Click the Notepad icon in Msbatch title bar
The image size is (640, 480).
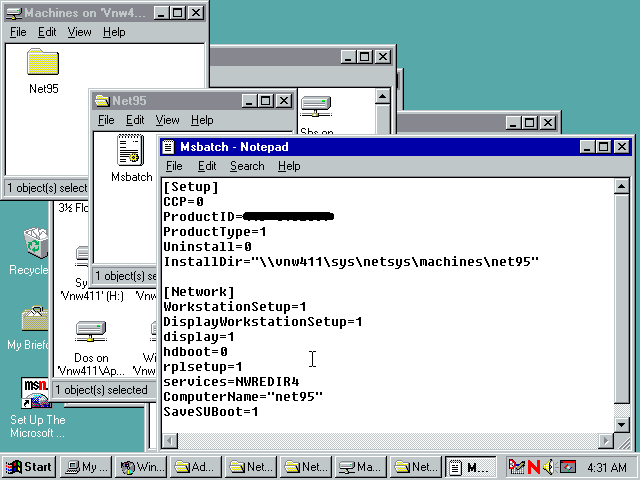coord(168,147)
